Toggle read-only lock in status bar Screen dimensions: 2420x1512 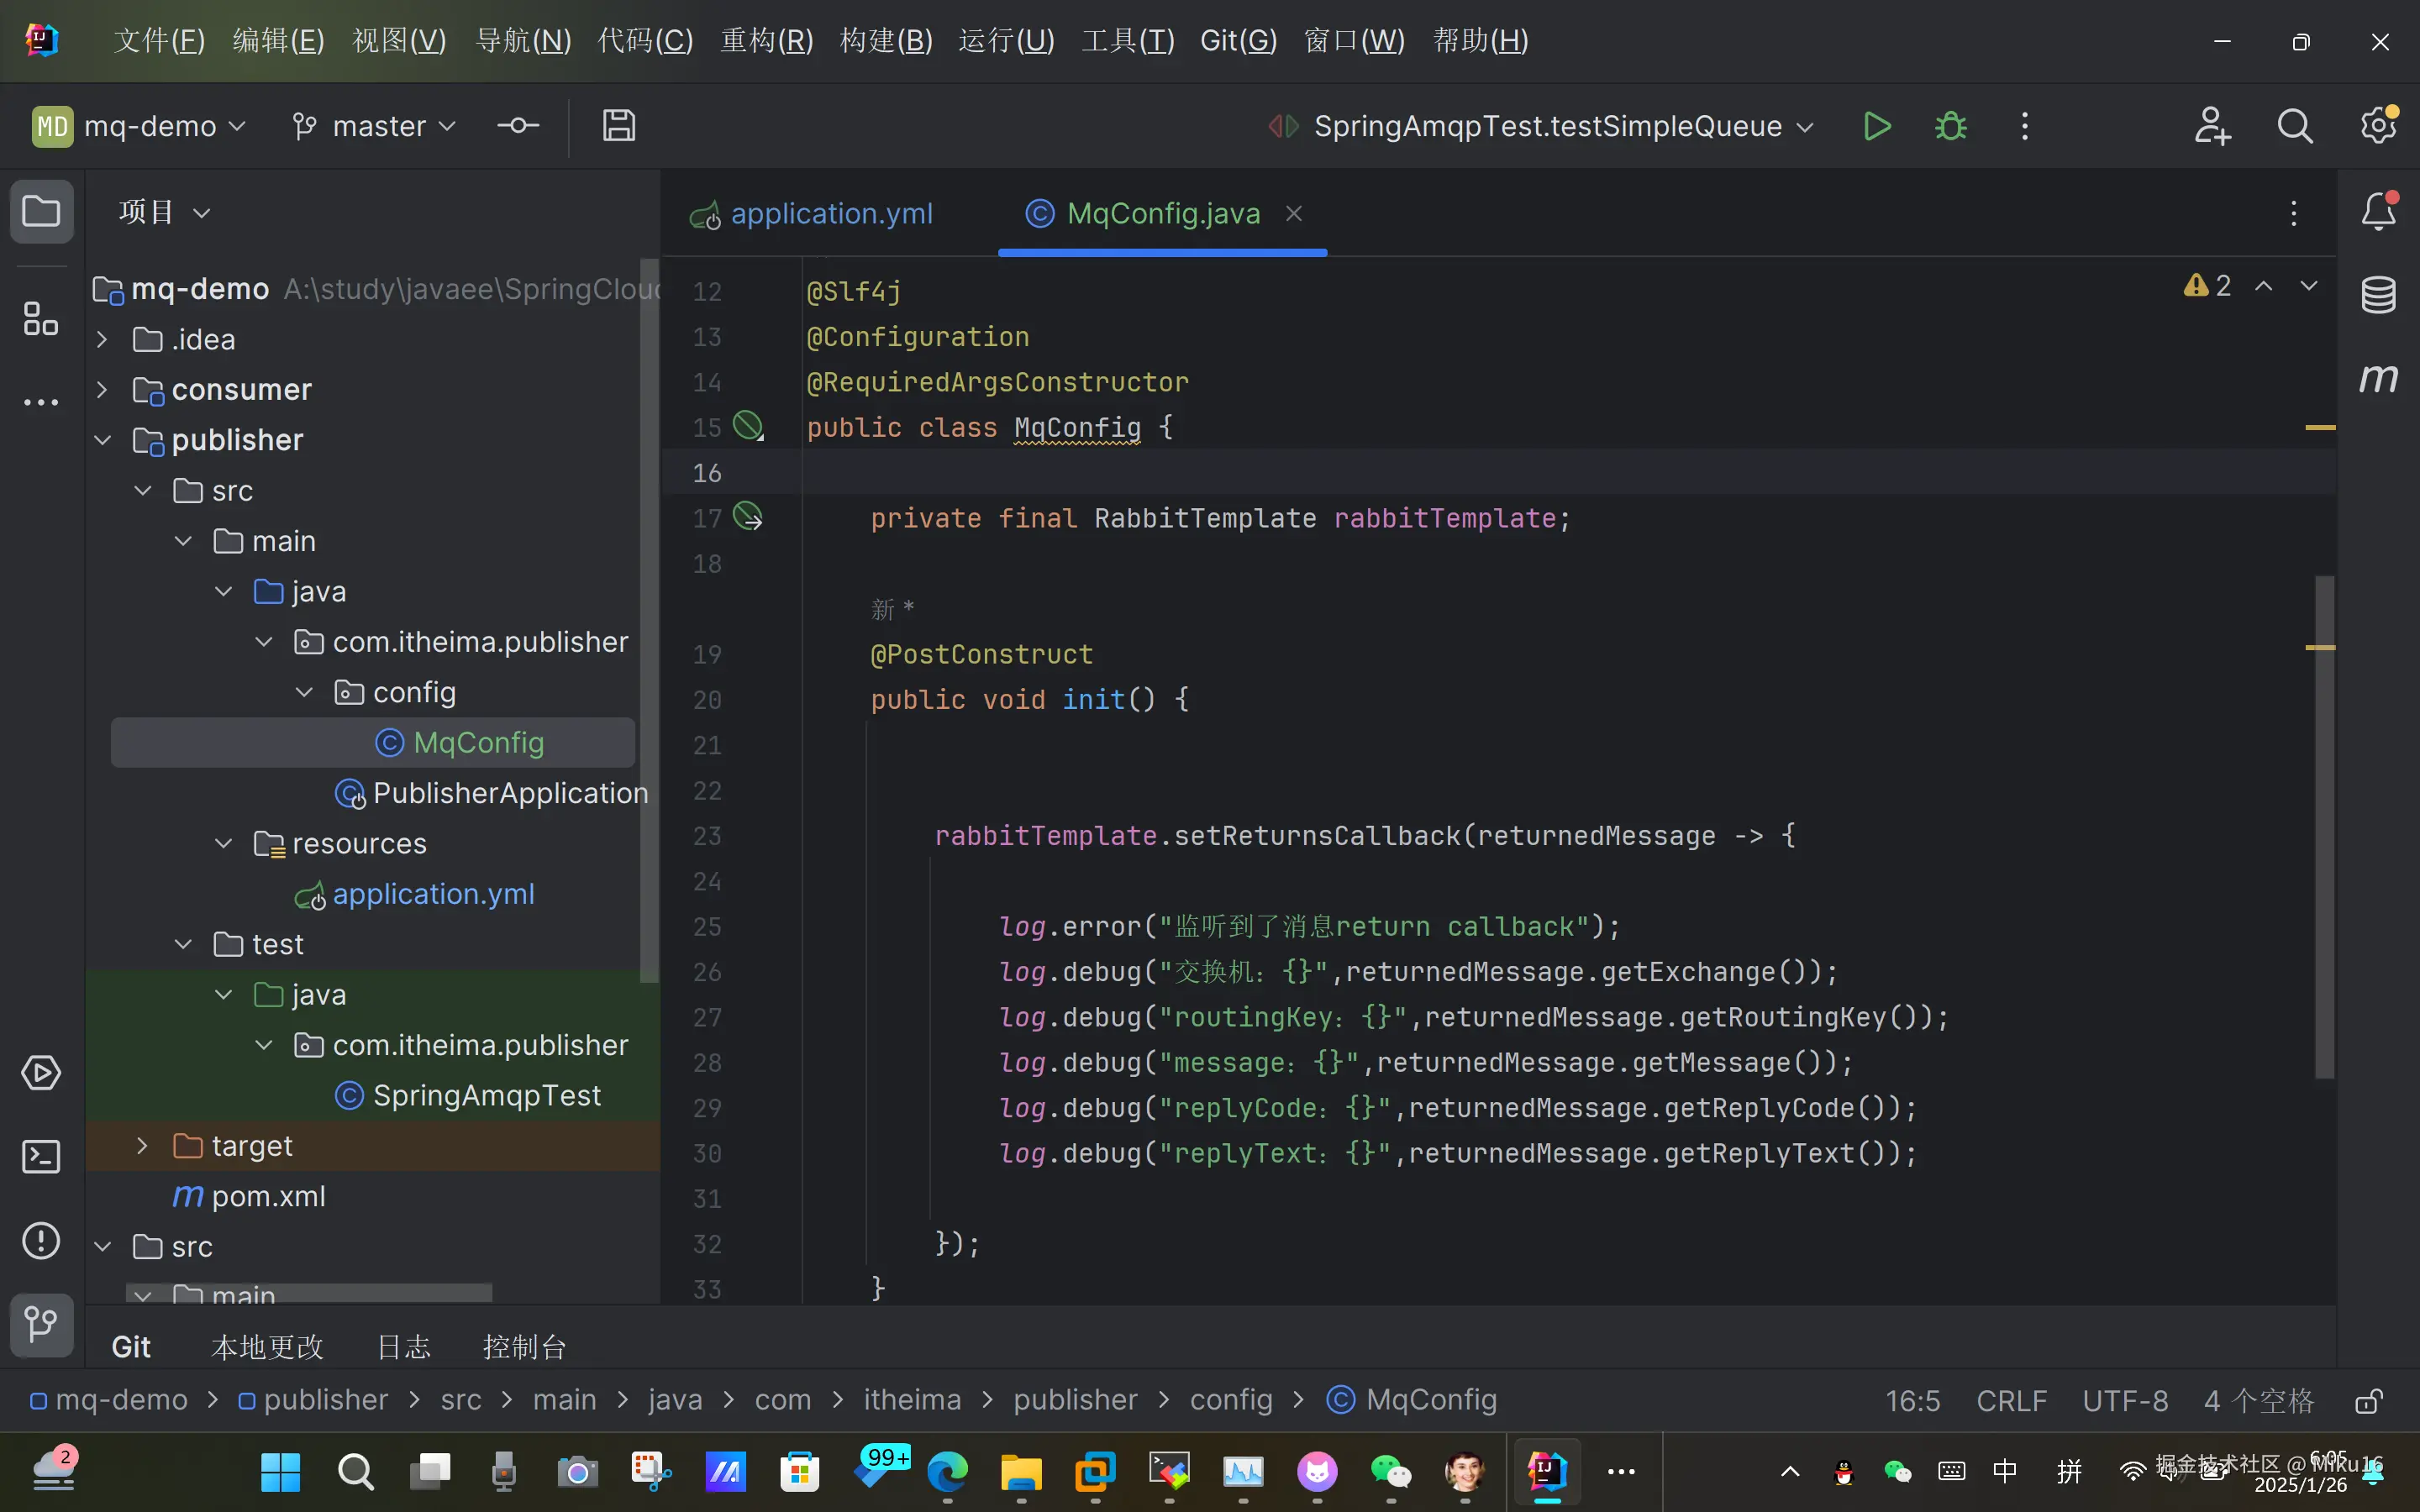[x=2369, y=1401]
